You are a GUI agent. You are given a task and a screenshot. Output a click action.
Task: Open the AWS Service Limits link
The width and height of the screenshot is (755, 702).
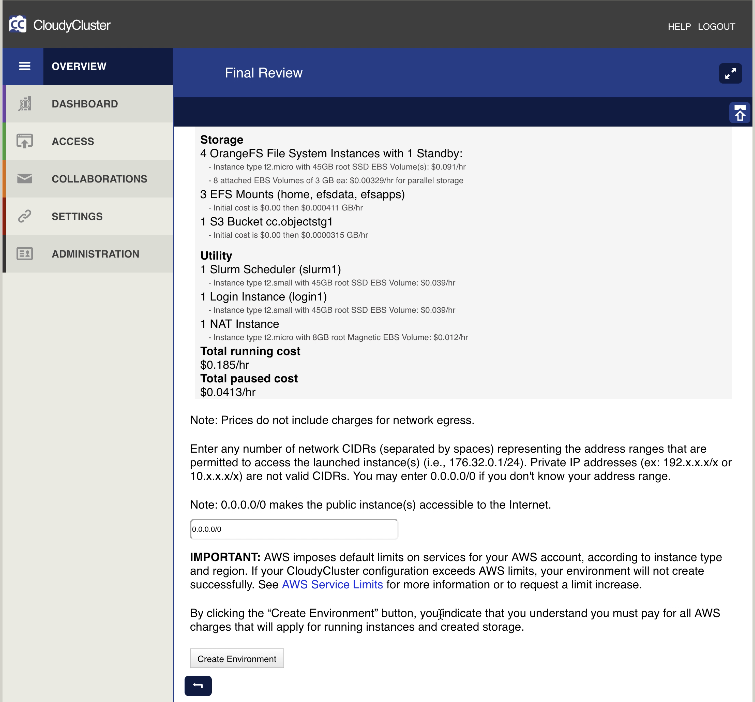(x=332, y=585)
